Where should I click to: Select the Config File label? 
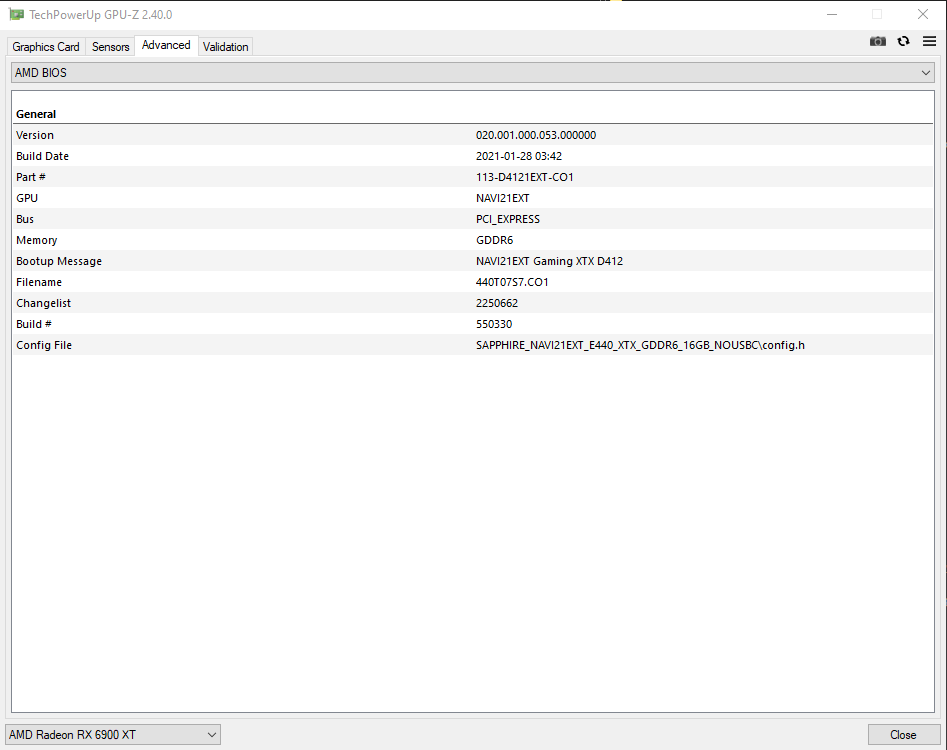(44, 345)
